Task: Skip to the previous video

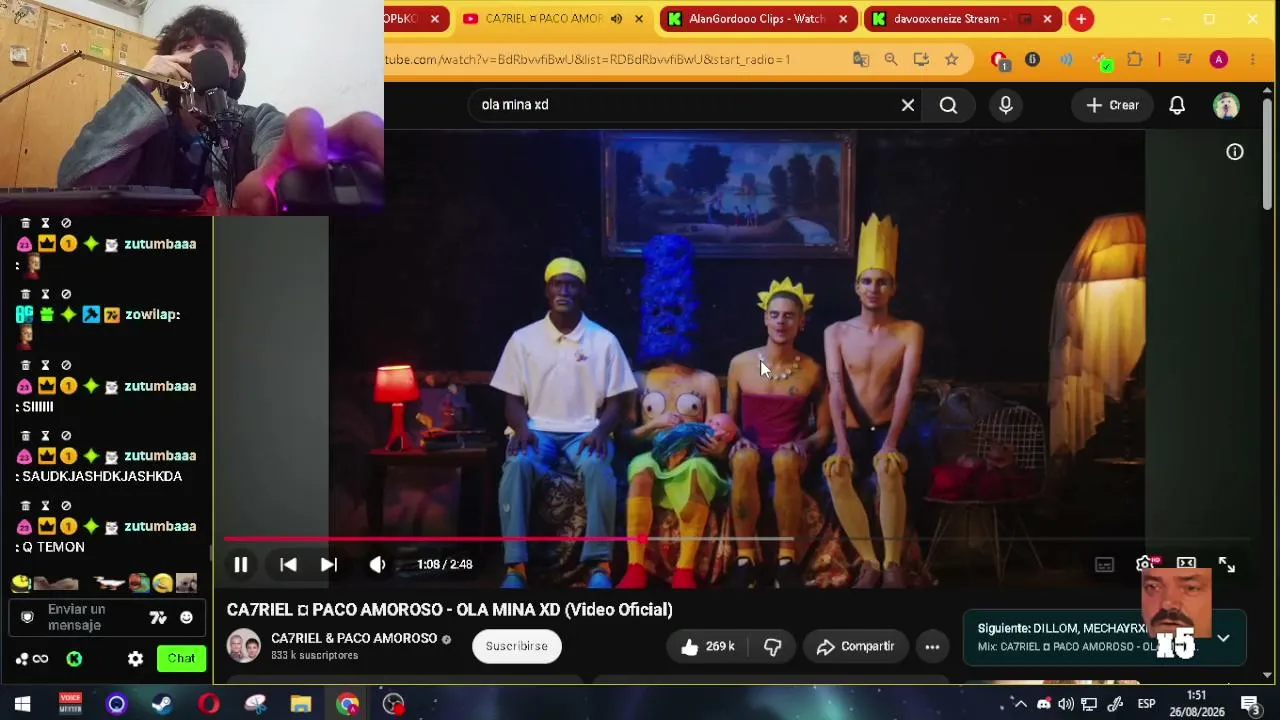Action: (288, 565)
